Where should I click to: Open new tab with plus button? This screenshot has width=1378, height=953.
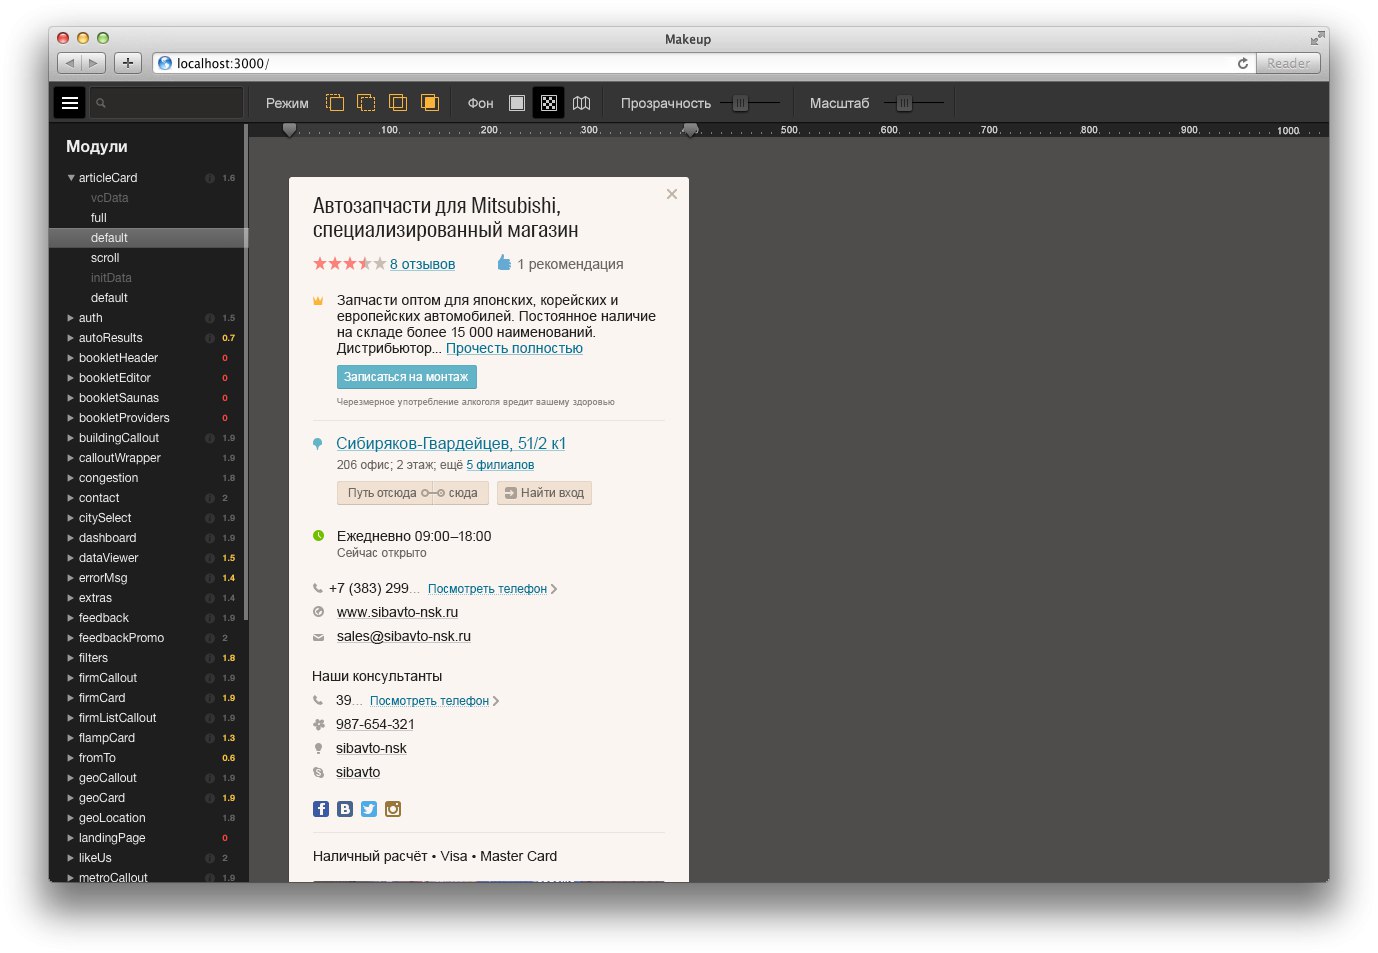click(x=127, y=63)
